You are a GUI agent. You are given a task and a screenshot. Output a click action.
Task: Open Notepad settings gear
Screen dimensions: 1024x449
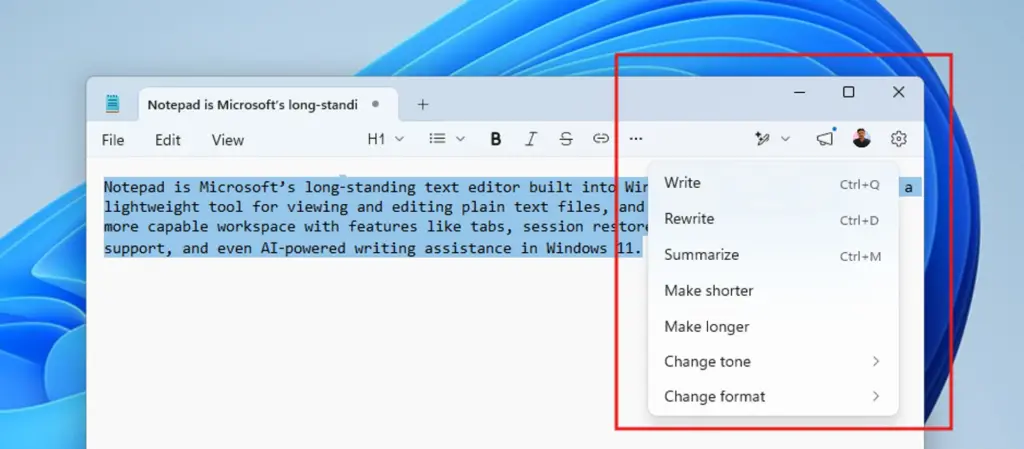[x=899, y=139]
